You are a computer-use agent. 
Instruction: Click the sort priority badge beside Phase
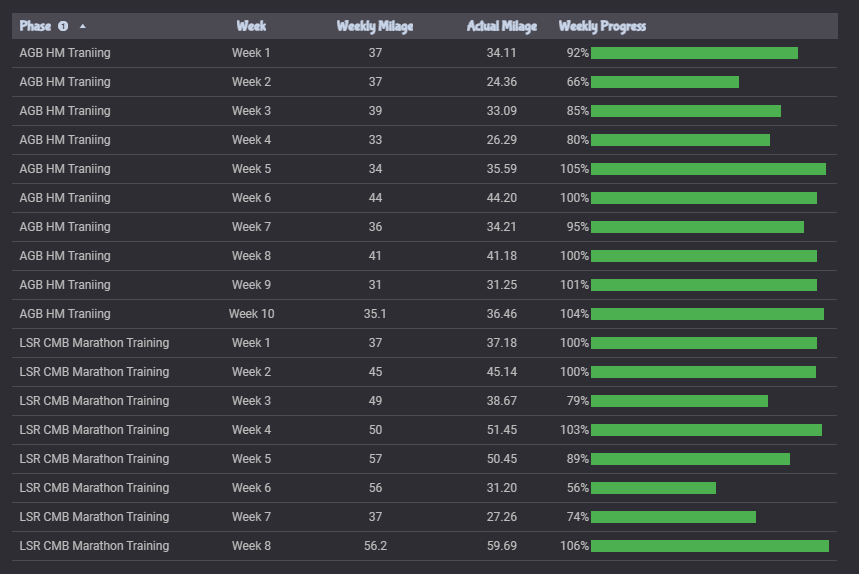click(x=62, y=26)
